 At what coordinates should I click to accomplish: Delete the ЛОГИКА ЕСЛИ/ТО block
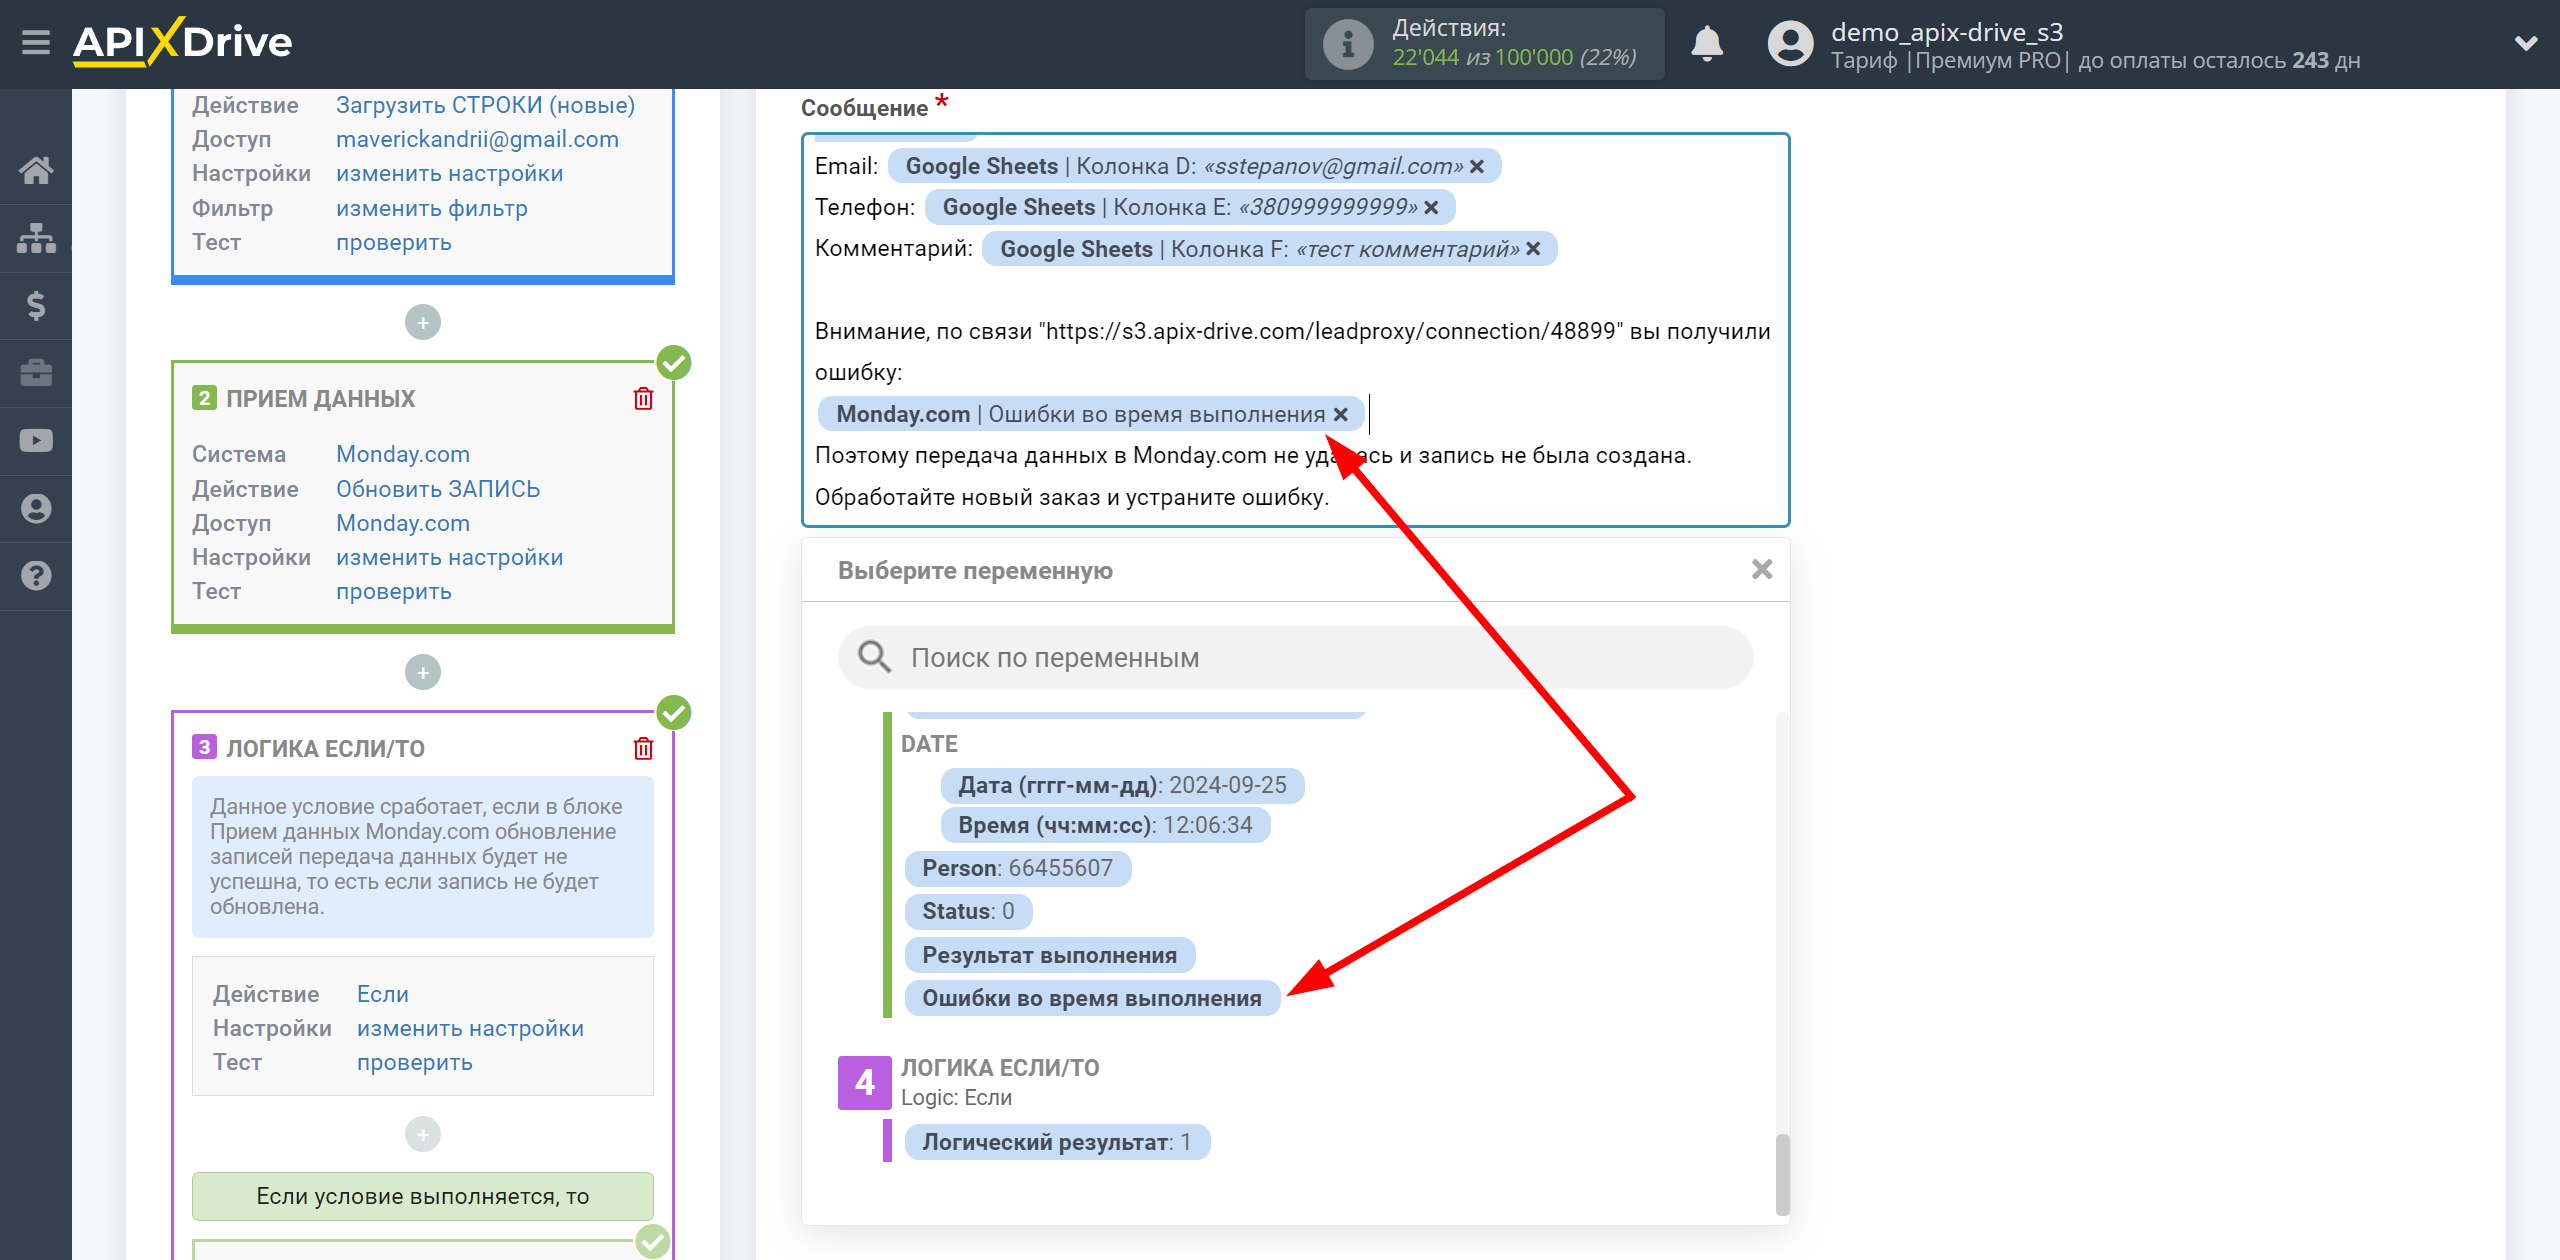point(644,748)
